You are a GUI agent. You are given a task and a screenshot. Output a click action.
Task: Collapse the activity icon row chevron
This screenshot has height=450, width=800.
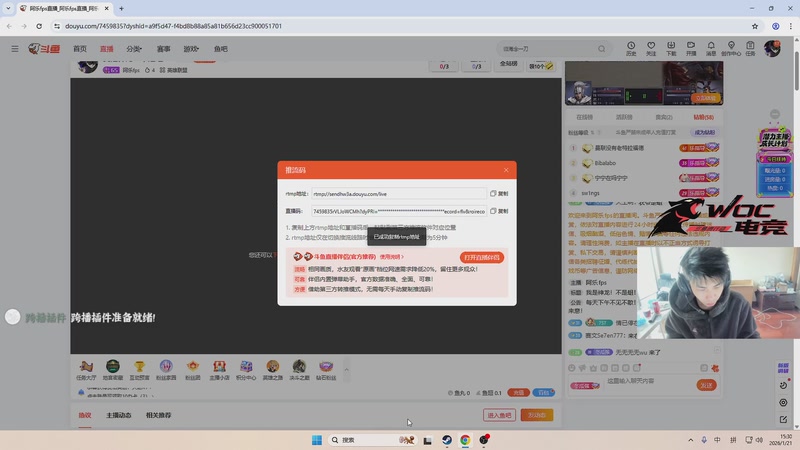tap(346, 370)
